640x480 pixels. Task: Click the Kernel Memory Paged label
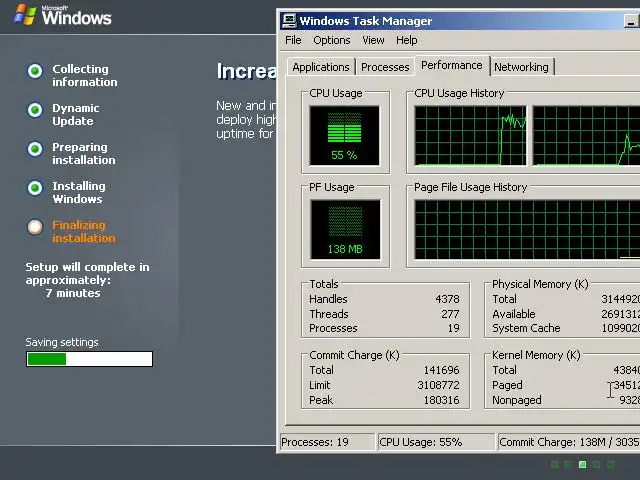click(x=507, y=385)
